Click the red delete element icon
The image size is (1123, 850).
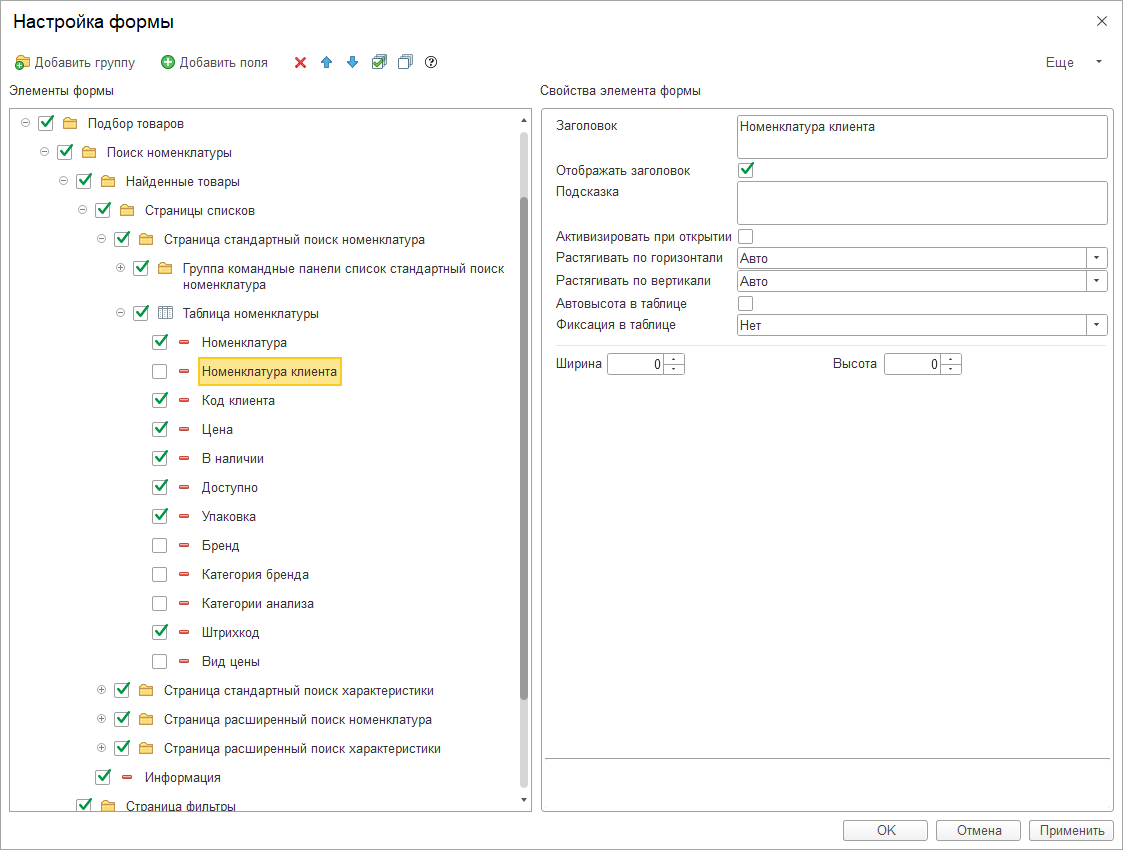pyautogui.click(x=300, y=63)
